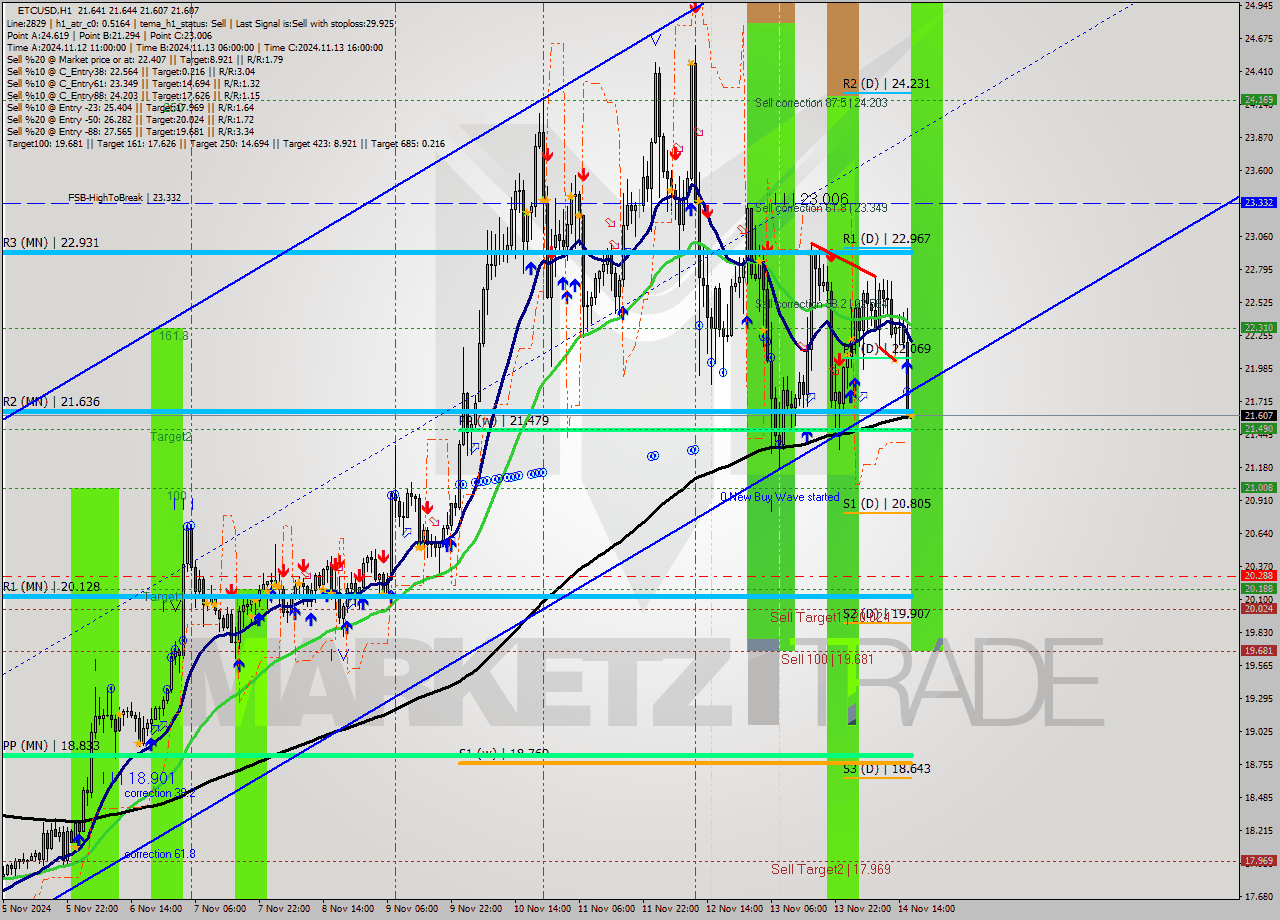Click the 24.945 price scale value
1280x920 pixels.
pos(1258,6)
